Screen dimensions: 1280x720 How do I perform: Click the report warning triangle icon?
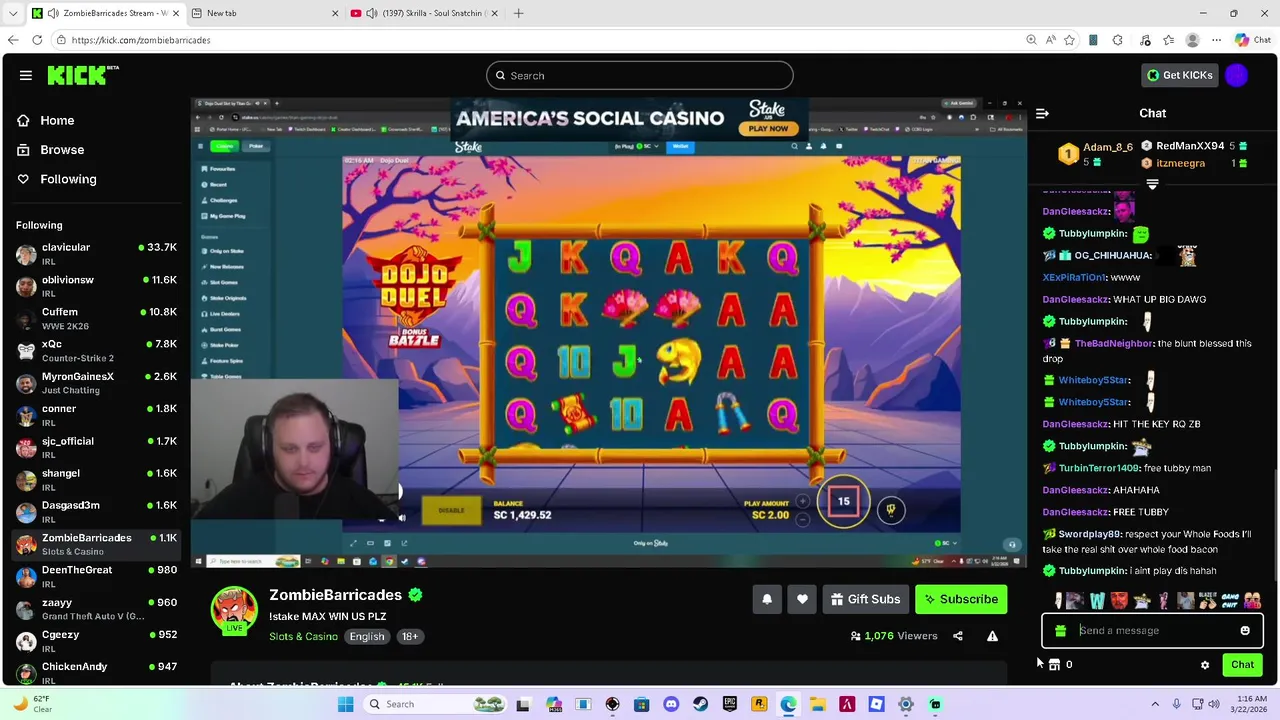992,636
